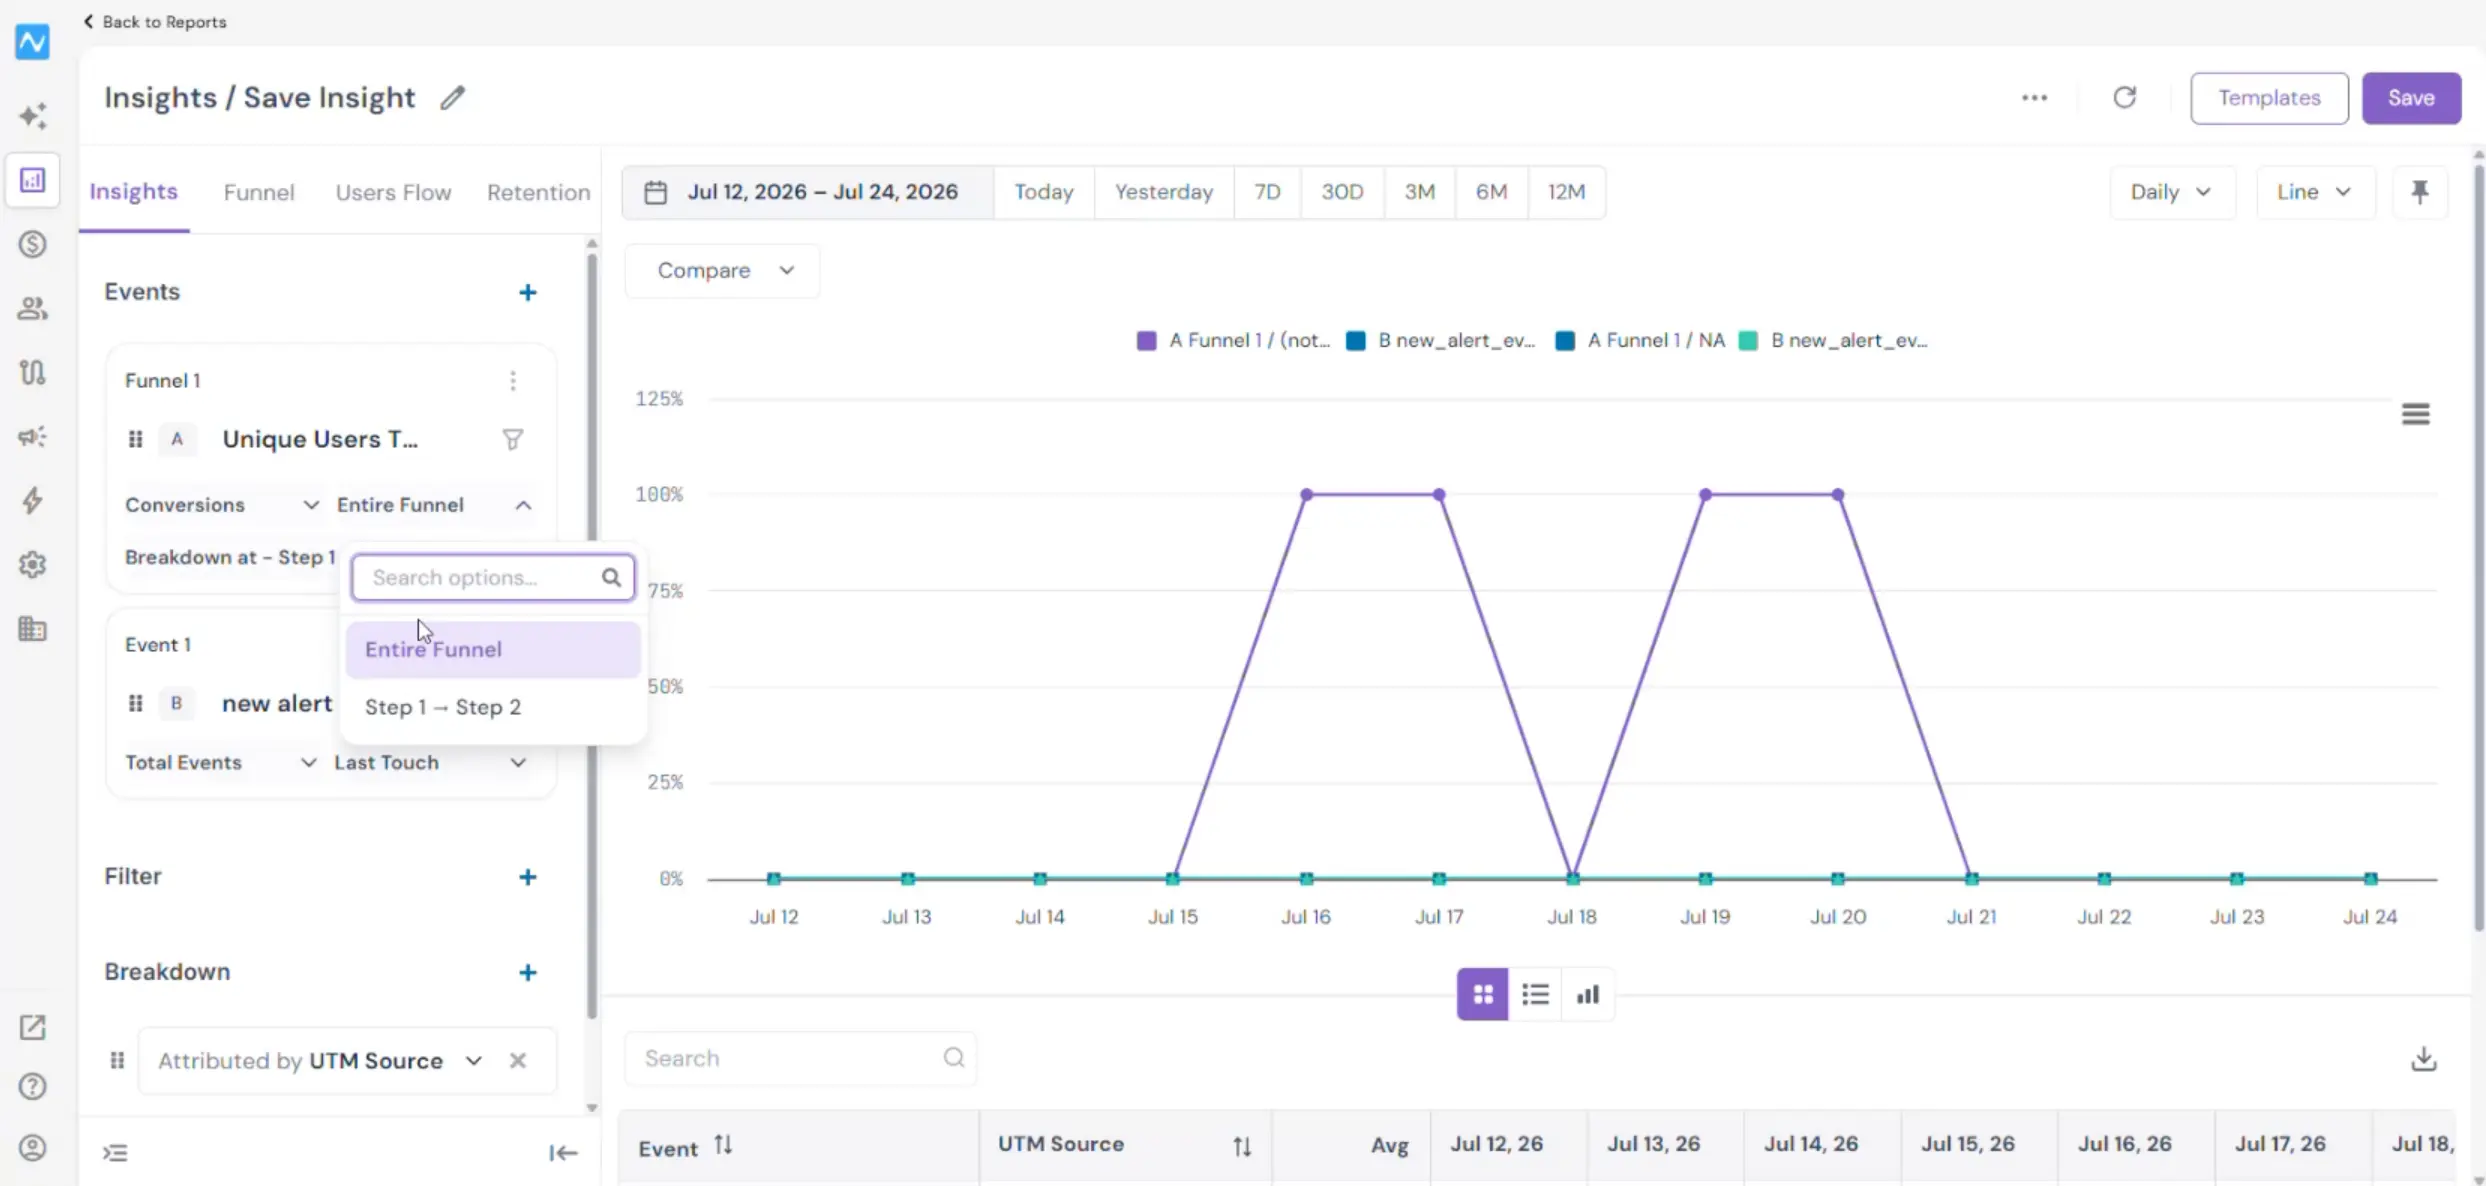
Task: Open the Templates button
Action: tap(2269, 98)
